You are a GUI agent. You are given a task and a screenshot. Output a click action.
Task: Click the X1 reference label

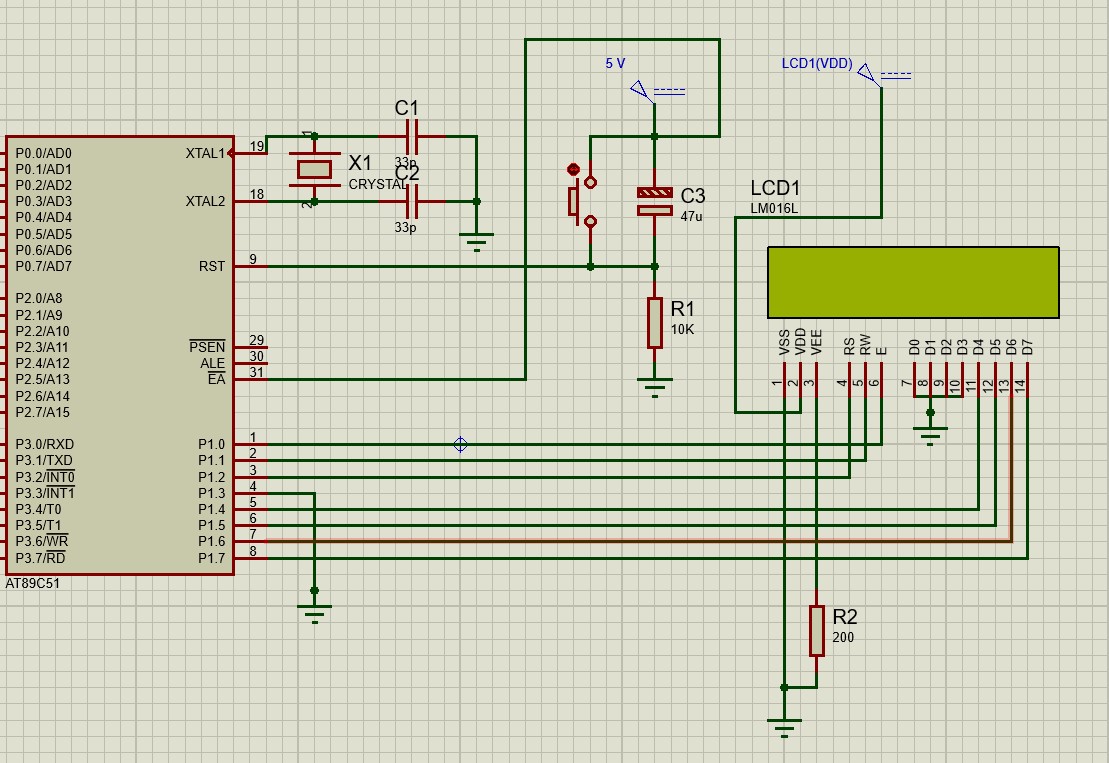pyautogui.click(x=360, y=163)
